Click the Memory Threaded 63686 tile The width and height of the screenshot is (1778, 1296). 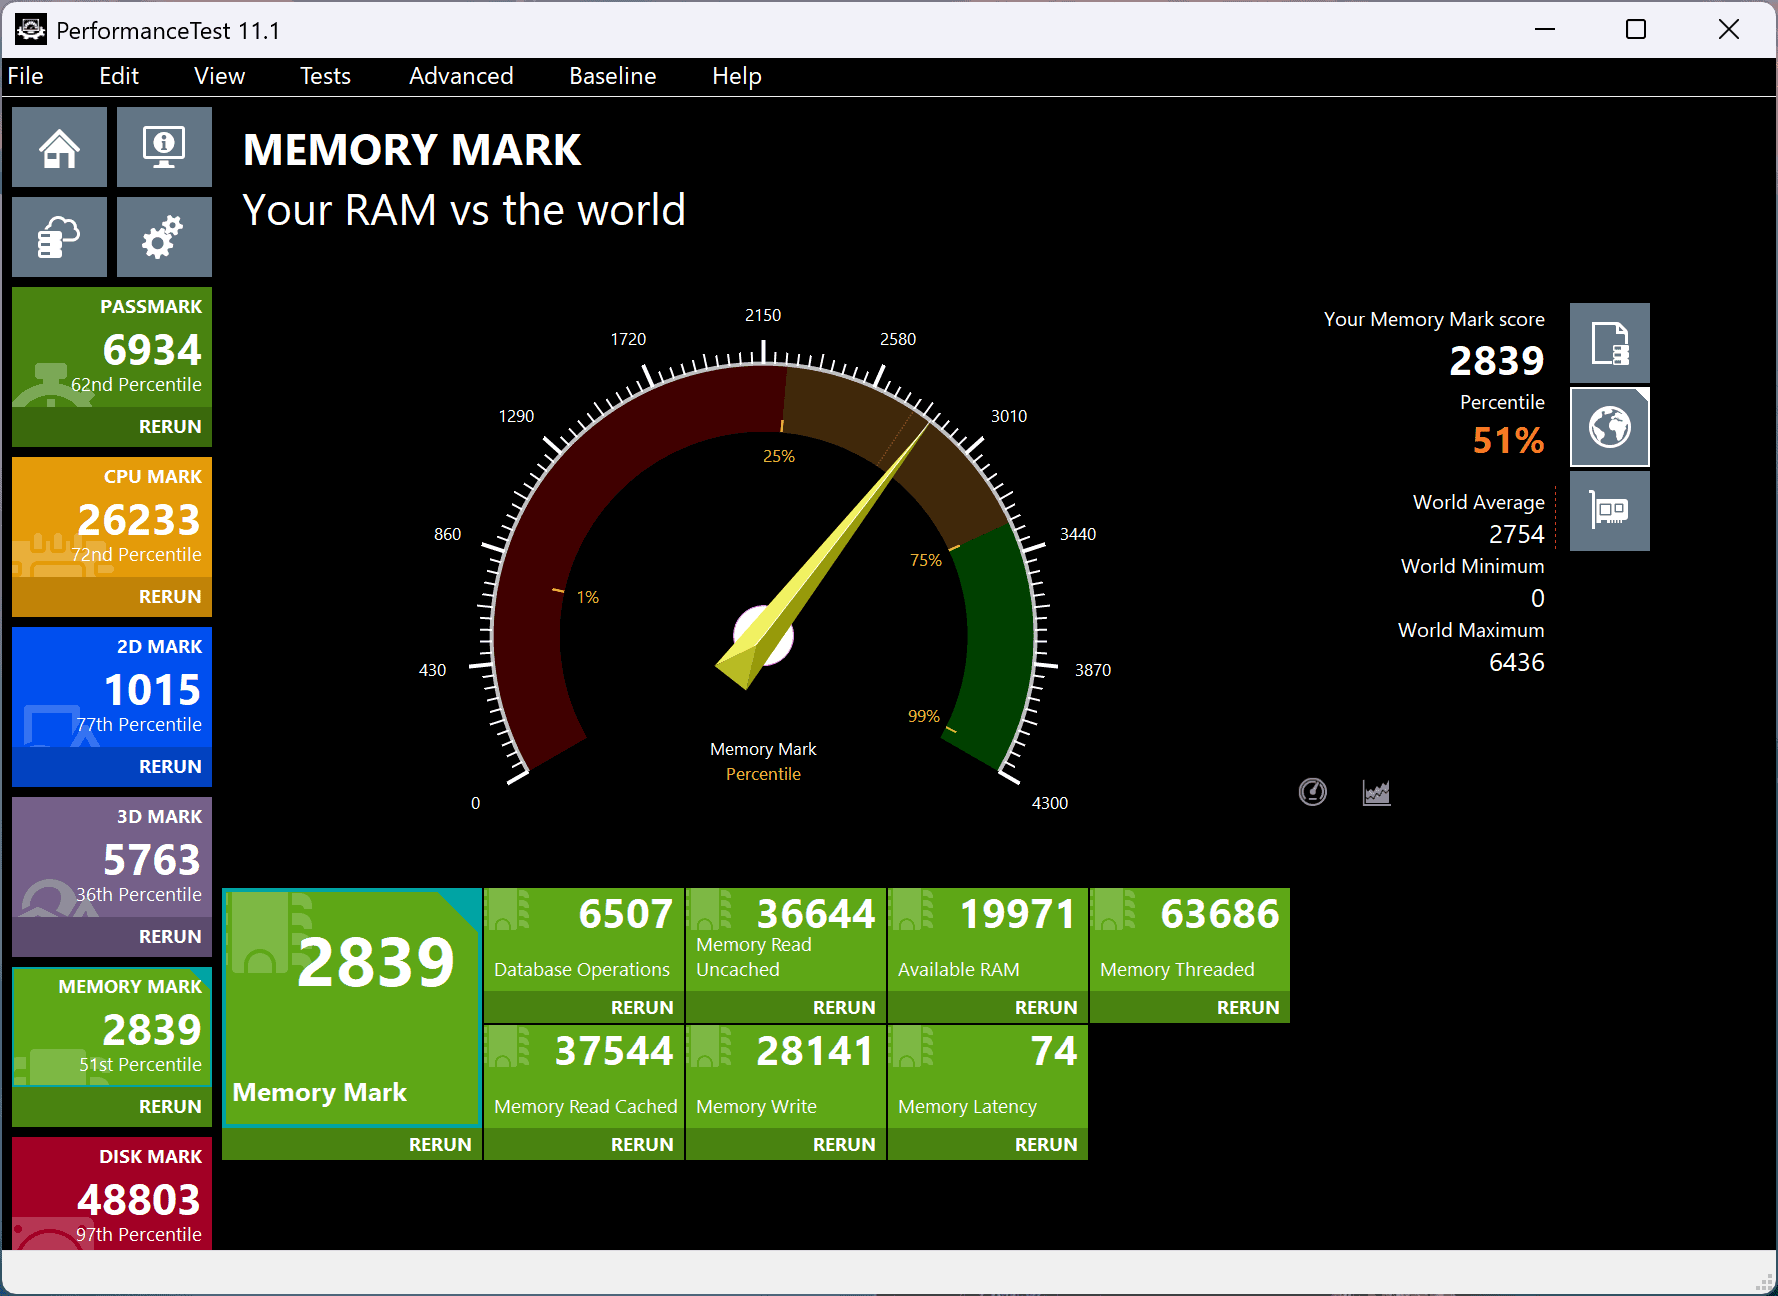pos(1190,940)
